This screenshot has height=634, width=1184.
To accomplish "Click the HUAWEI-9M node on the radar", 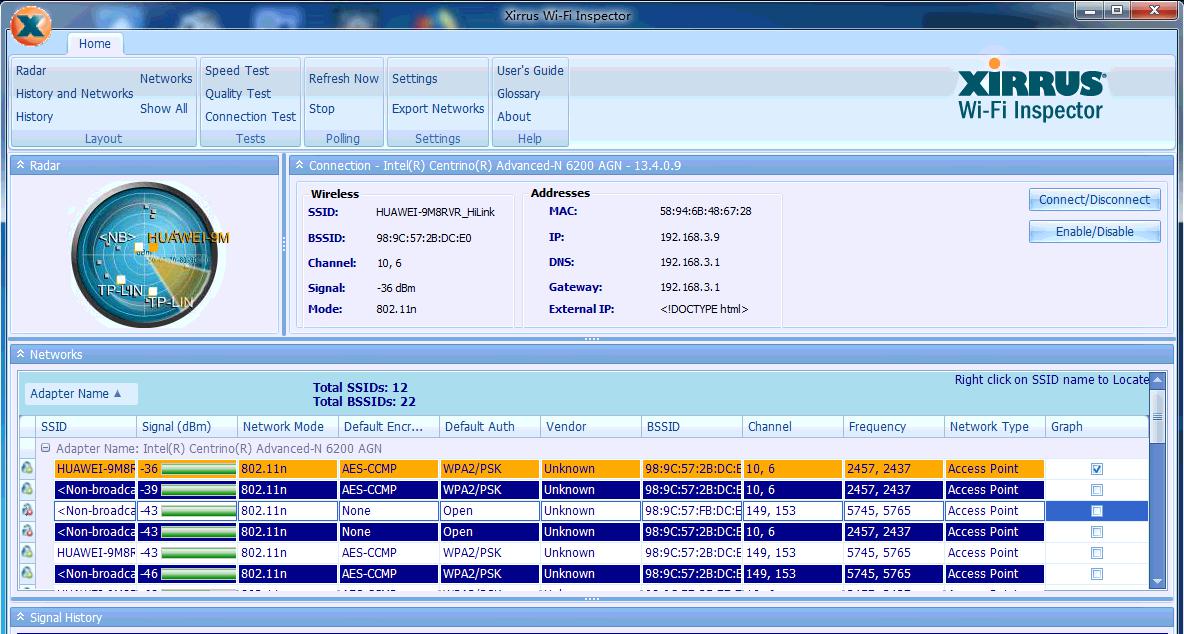I will 152,246.
